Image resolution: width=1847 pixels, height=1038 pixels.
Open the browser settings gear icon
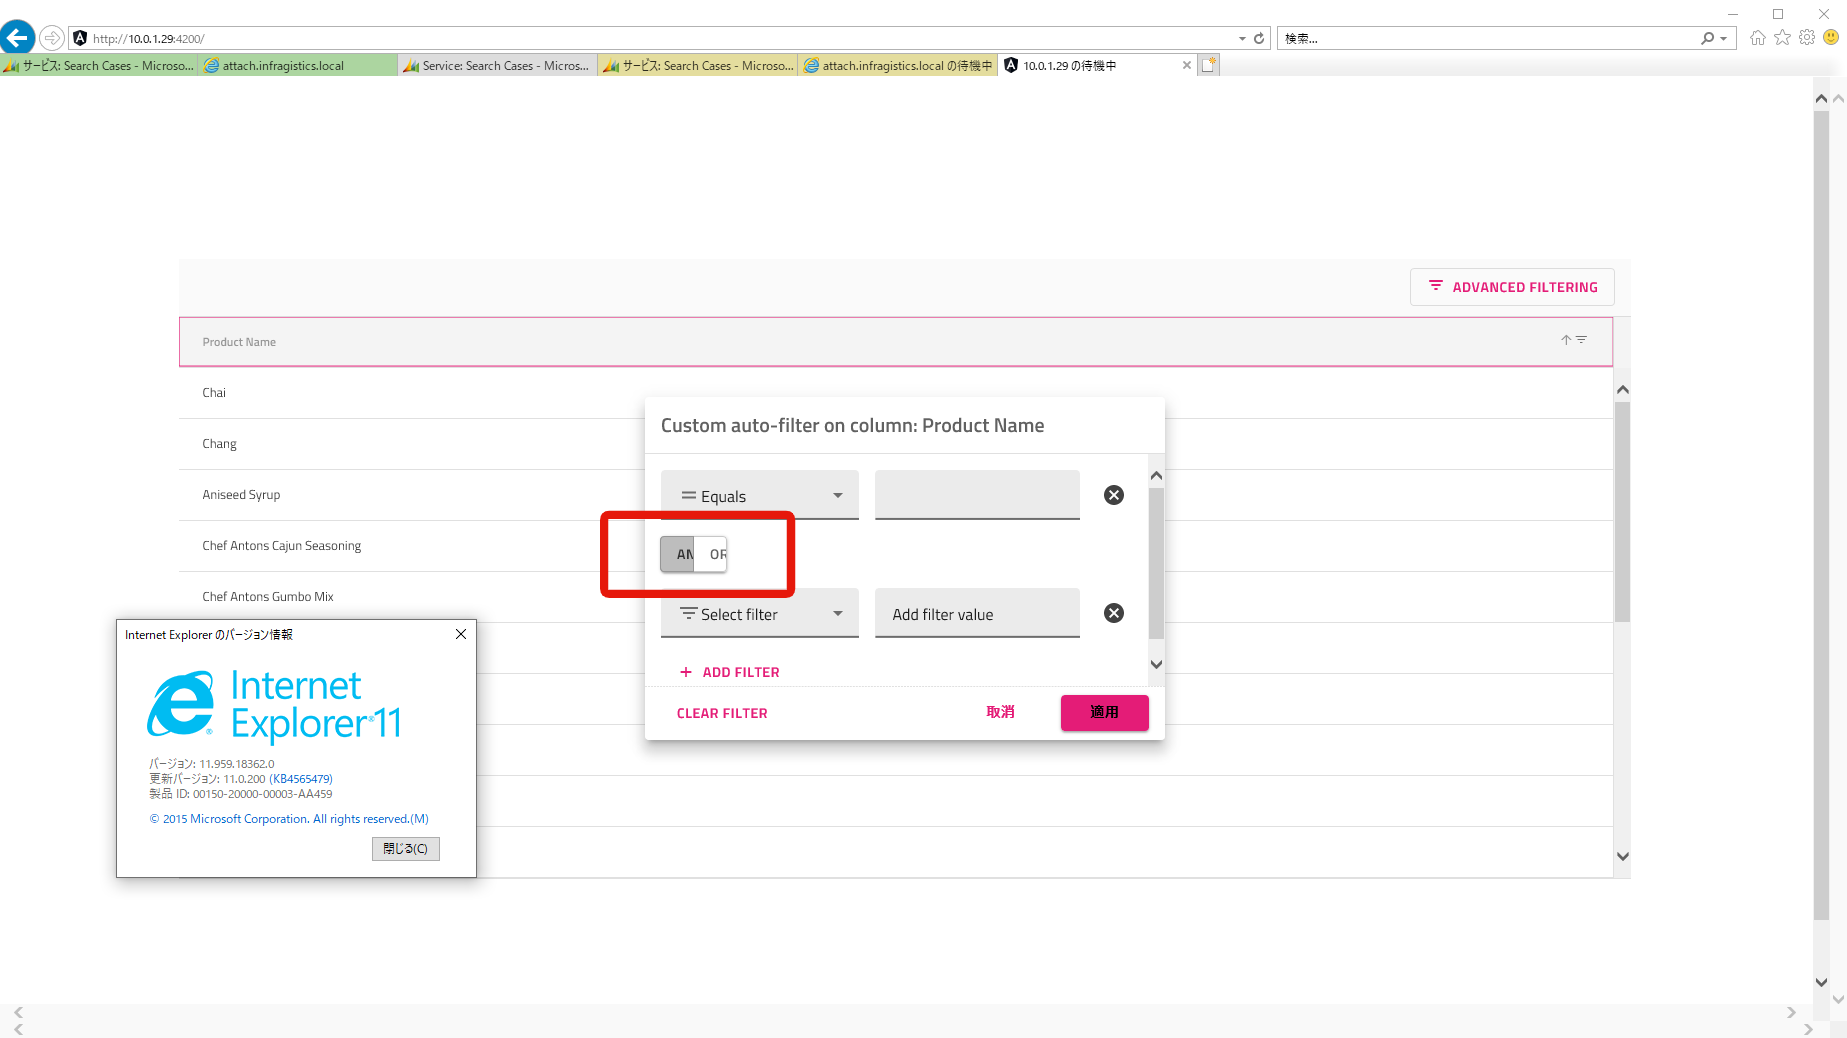tap(1806, 37)
